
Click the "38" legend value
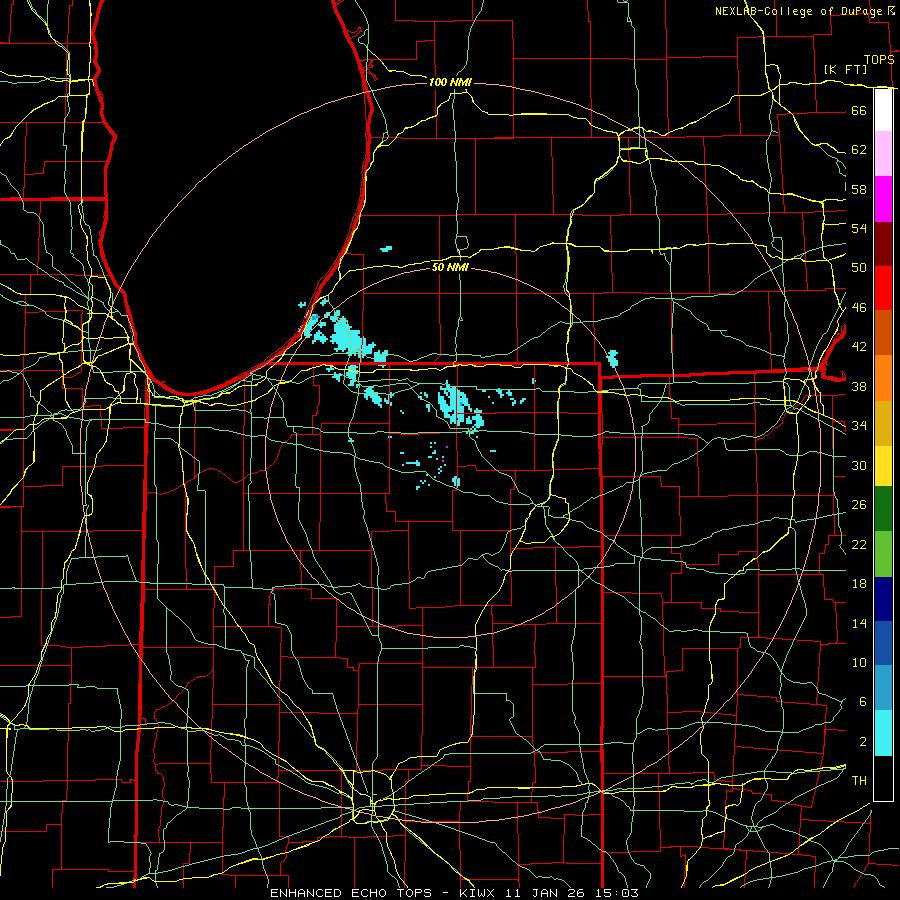point(859,386)
